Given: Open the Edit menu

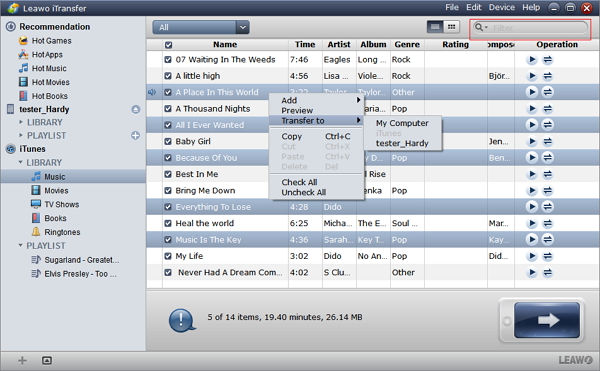Looking at the screenshot, I should 473,8.
